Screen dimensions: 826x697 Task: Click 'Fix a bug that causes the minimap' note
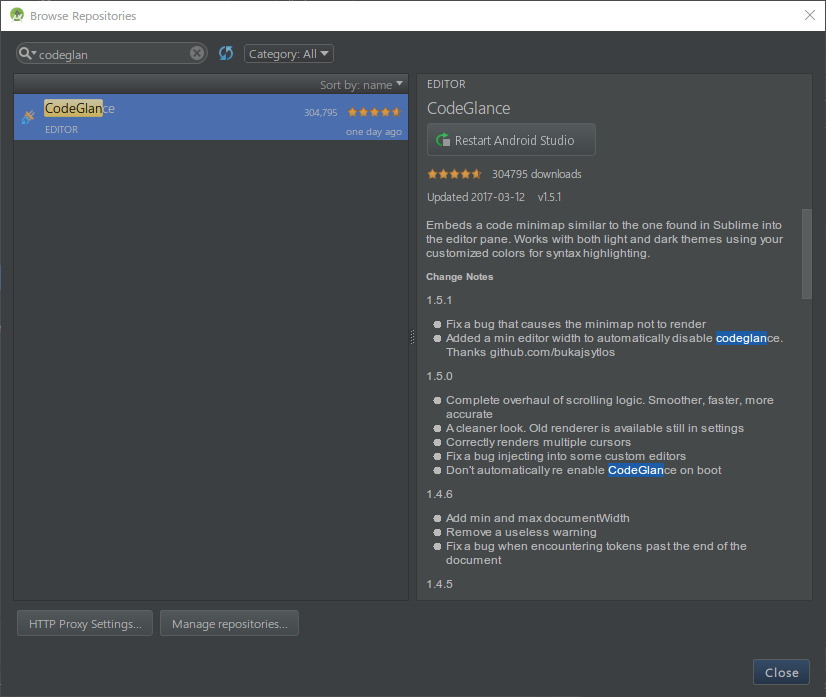(575, 324)
